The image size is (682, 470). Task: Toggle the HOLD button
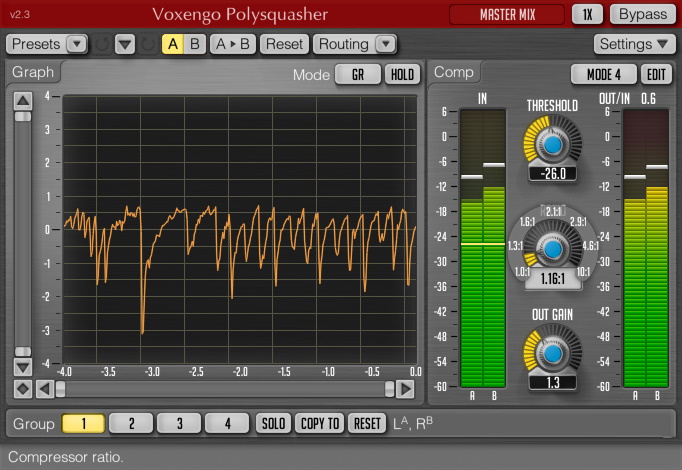(402, 74)
